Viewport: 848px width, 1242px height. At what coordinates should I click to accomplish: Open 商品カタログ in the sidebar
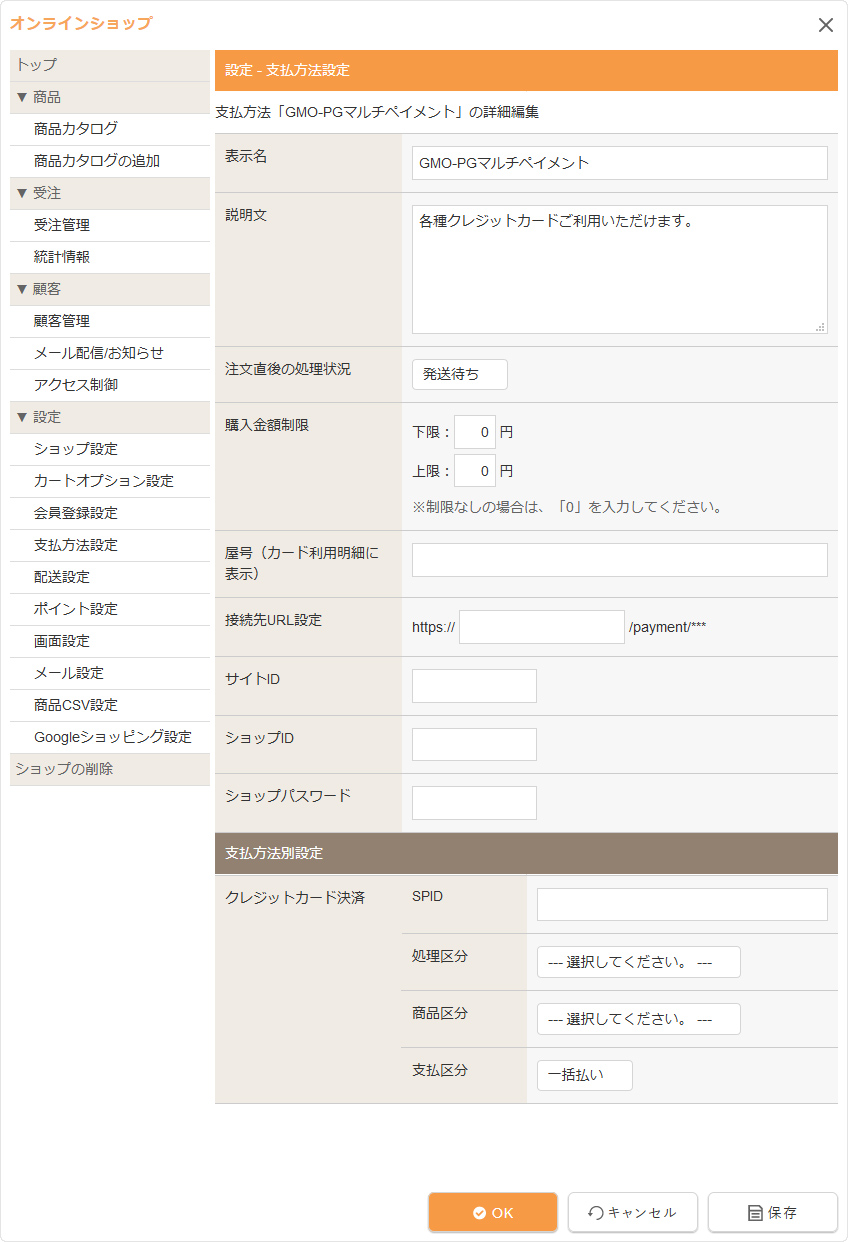(x=76, y=129)
